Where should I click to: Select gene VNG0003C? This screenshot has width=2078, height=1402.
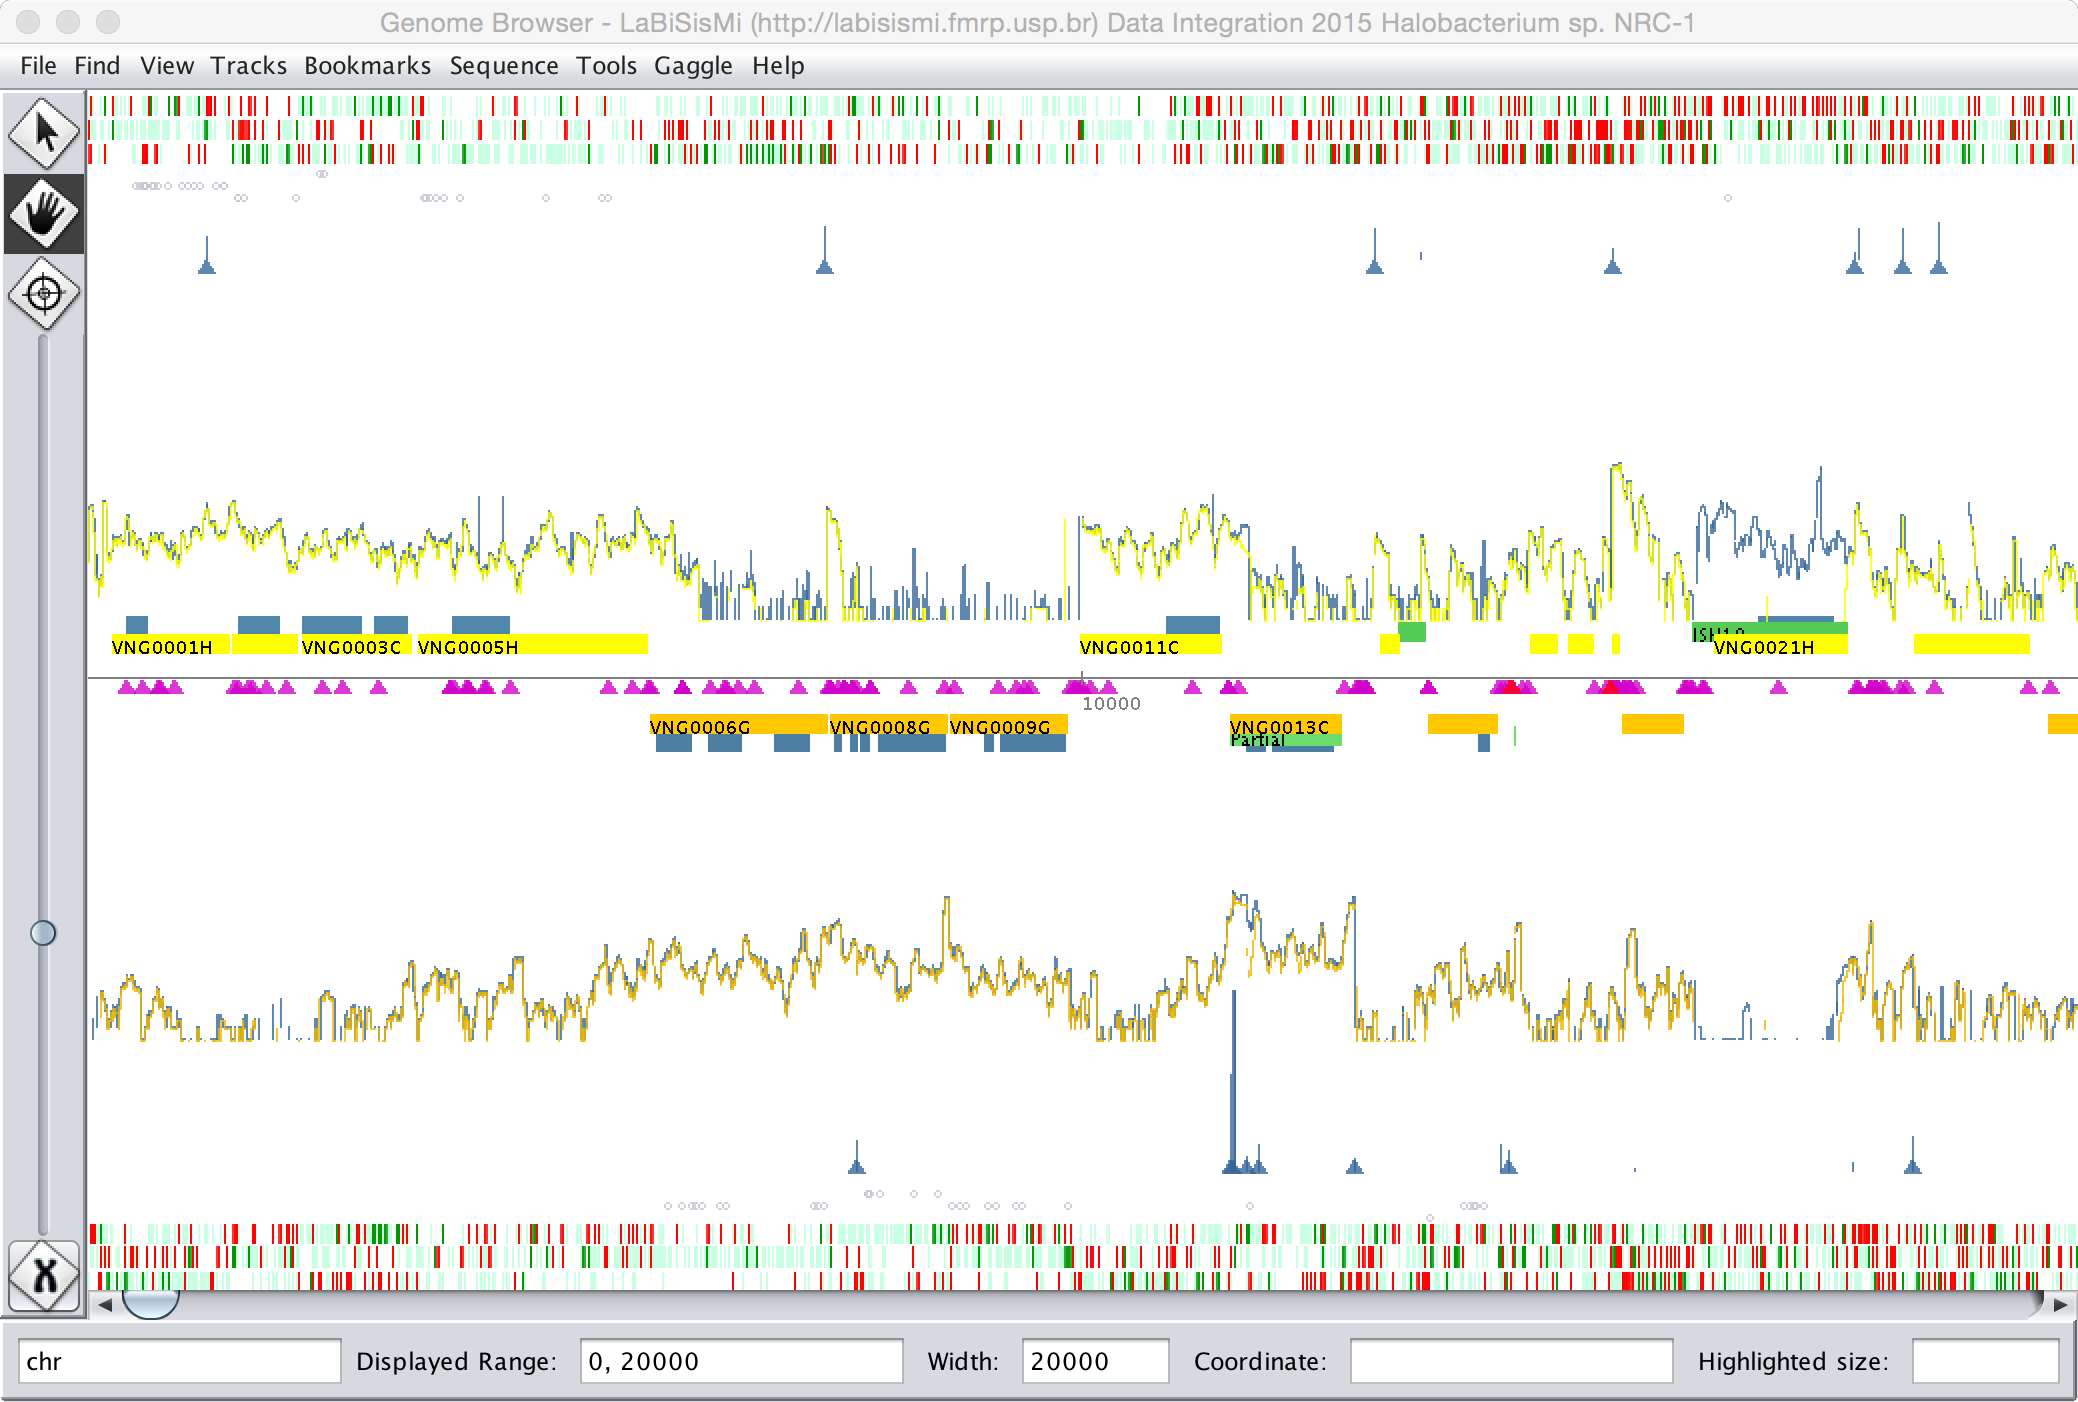pos(355,645)
